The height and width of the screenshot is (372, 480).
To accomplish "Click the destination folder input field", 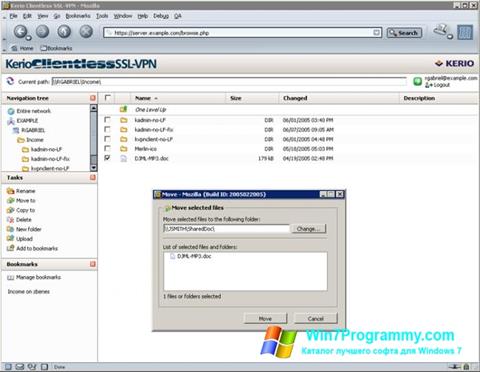I will 226,229.
